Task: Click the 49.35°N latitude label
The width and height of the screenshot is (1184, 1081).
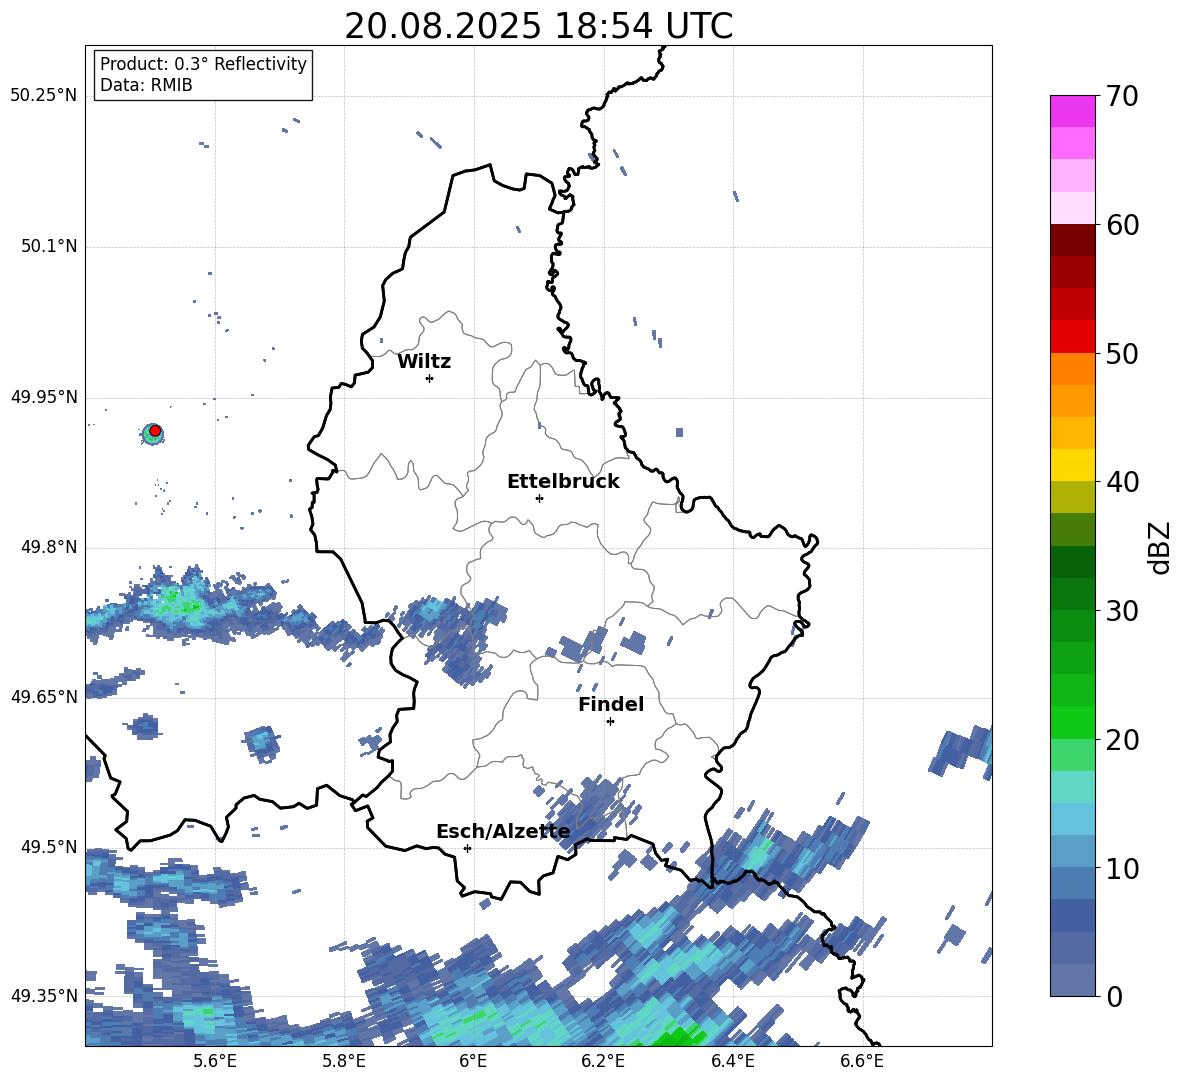Action: point(44,996)
